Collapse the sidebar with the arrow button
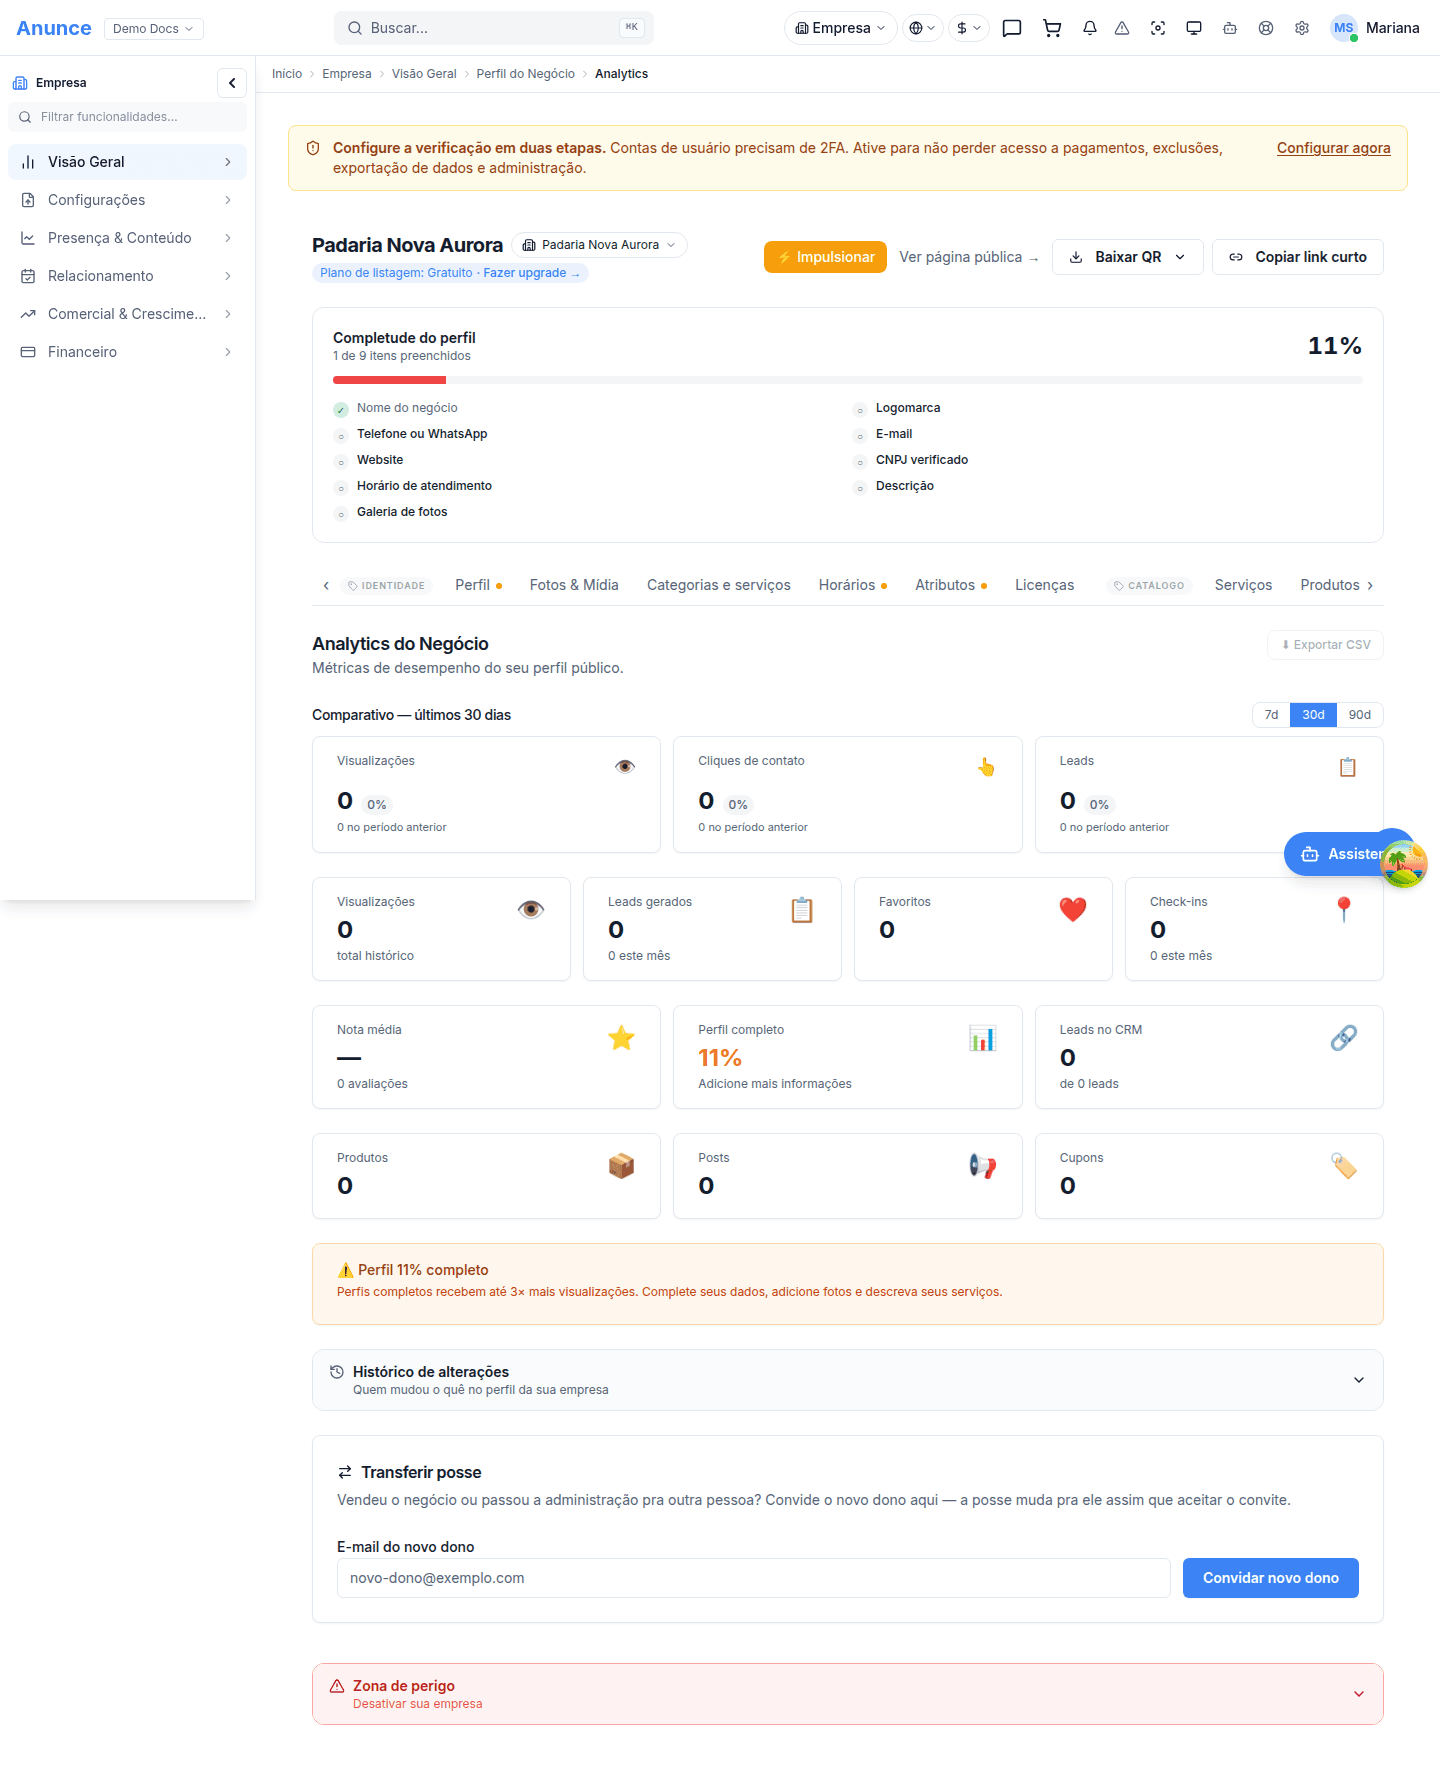The height and width of the screenshot is (1781, 1440). [232, 83]
